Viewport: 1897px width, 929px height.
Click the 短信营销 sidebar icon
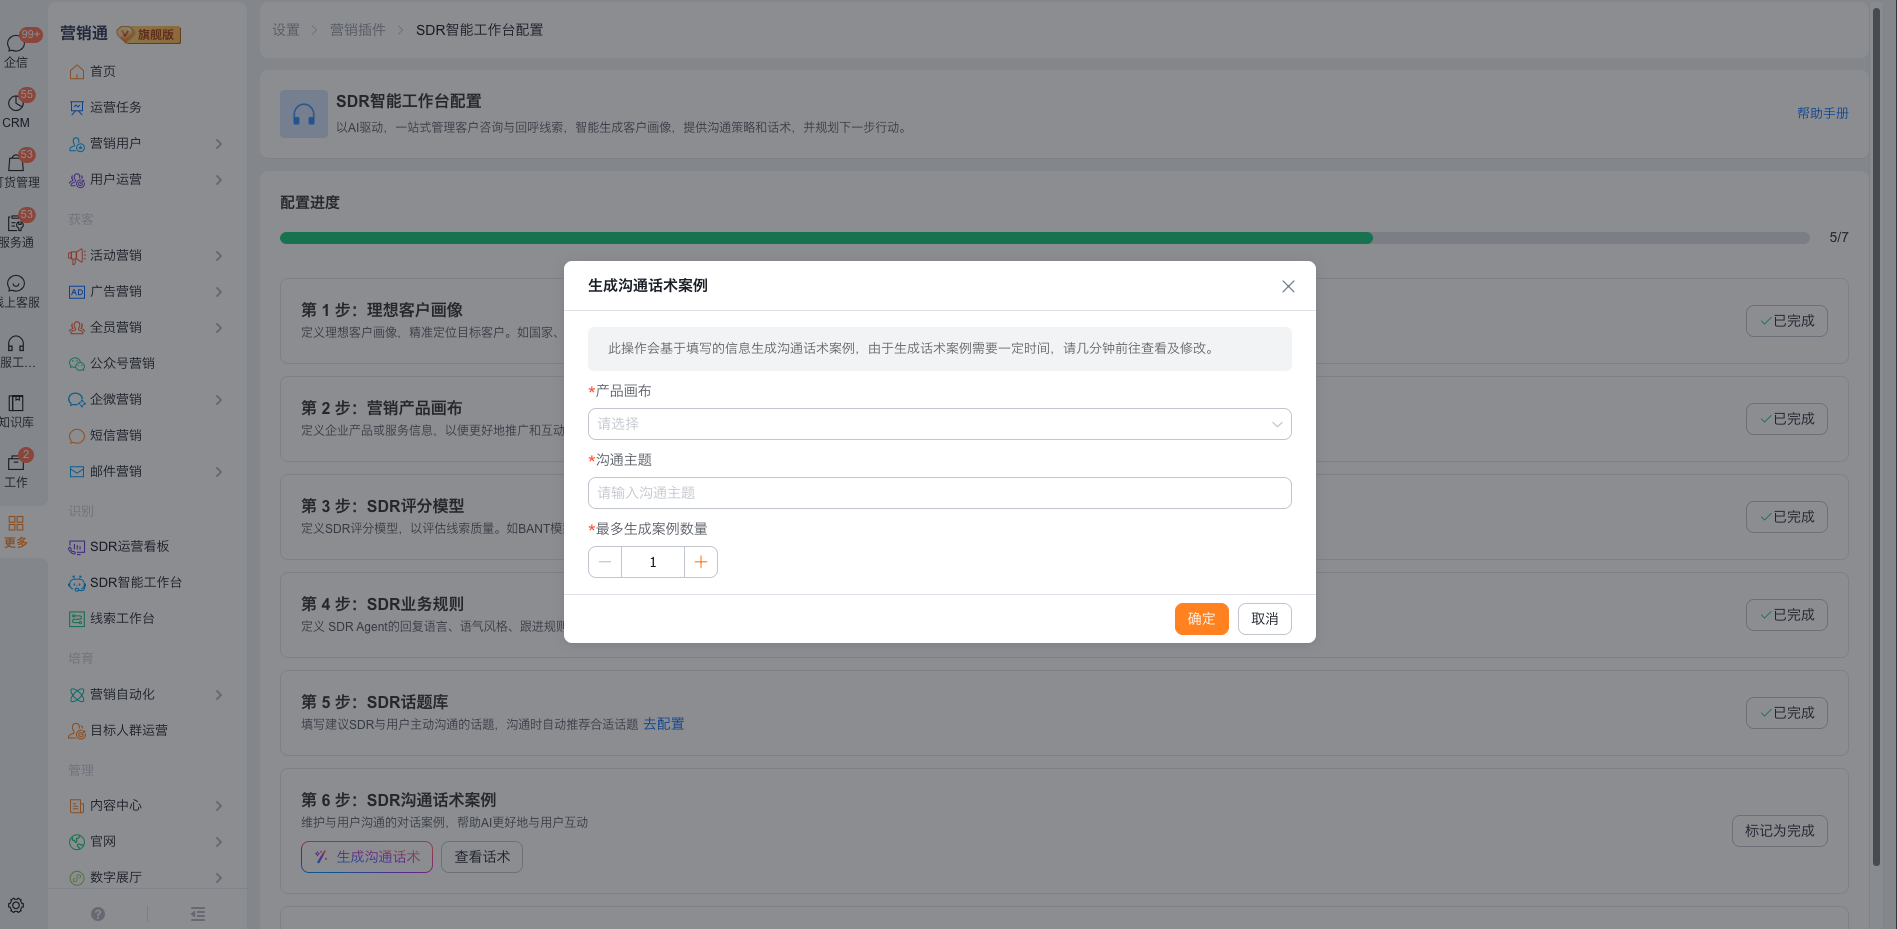point(77,436)
